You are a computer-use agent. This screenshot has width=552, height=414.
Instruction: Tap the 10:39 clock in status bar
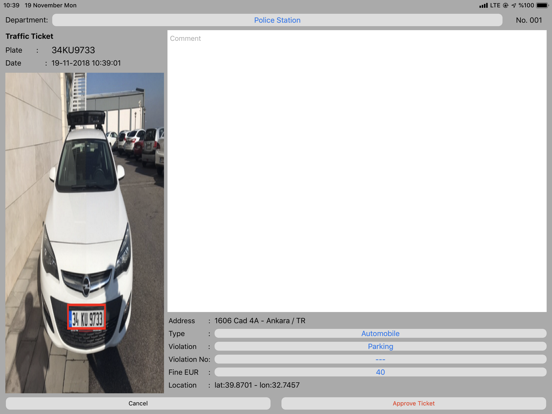click(11, 5)
